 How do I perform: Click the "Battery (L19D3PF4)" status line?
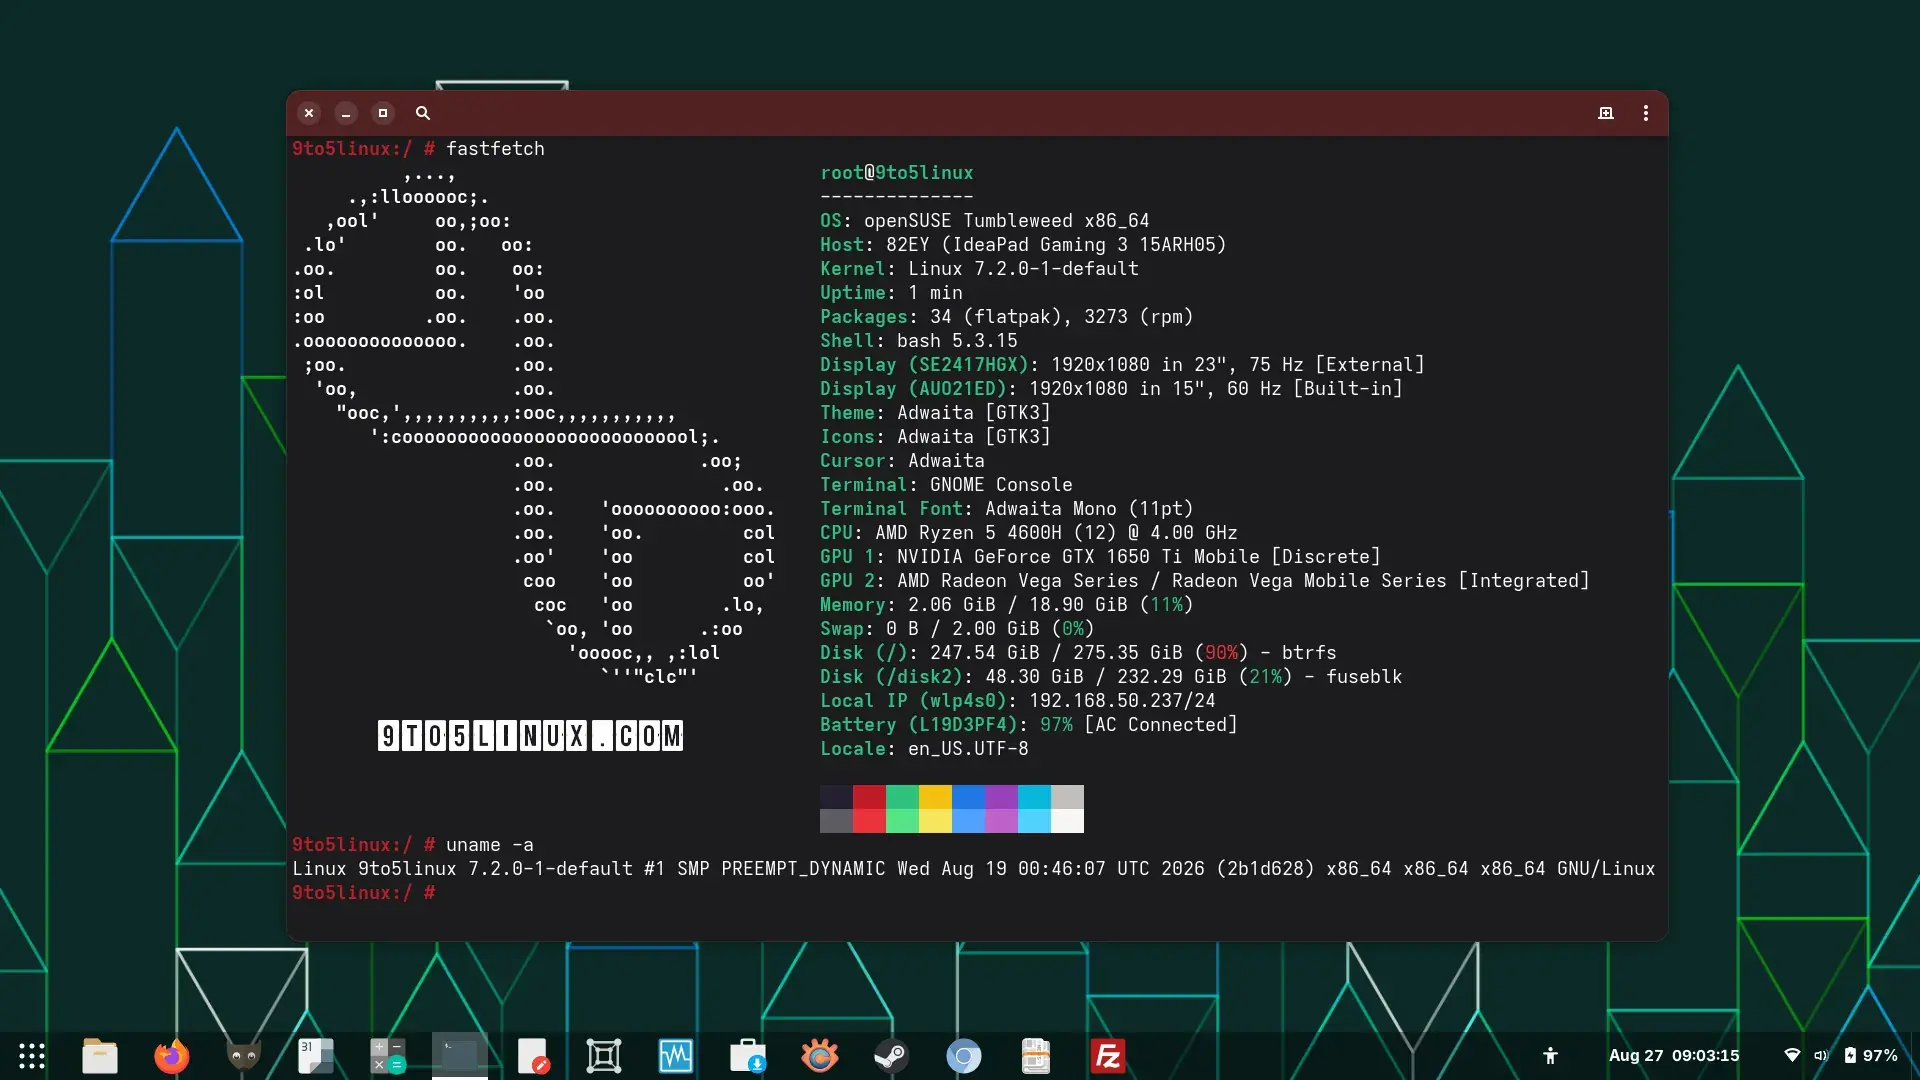[1028, 725]
